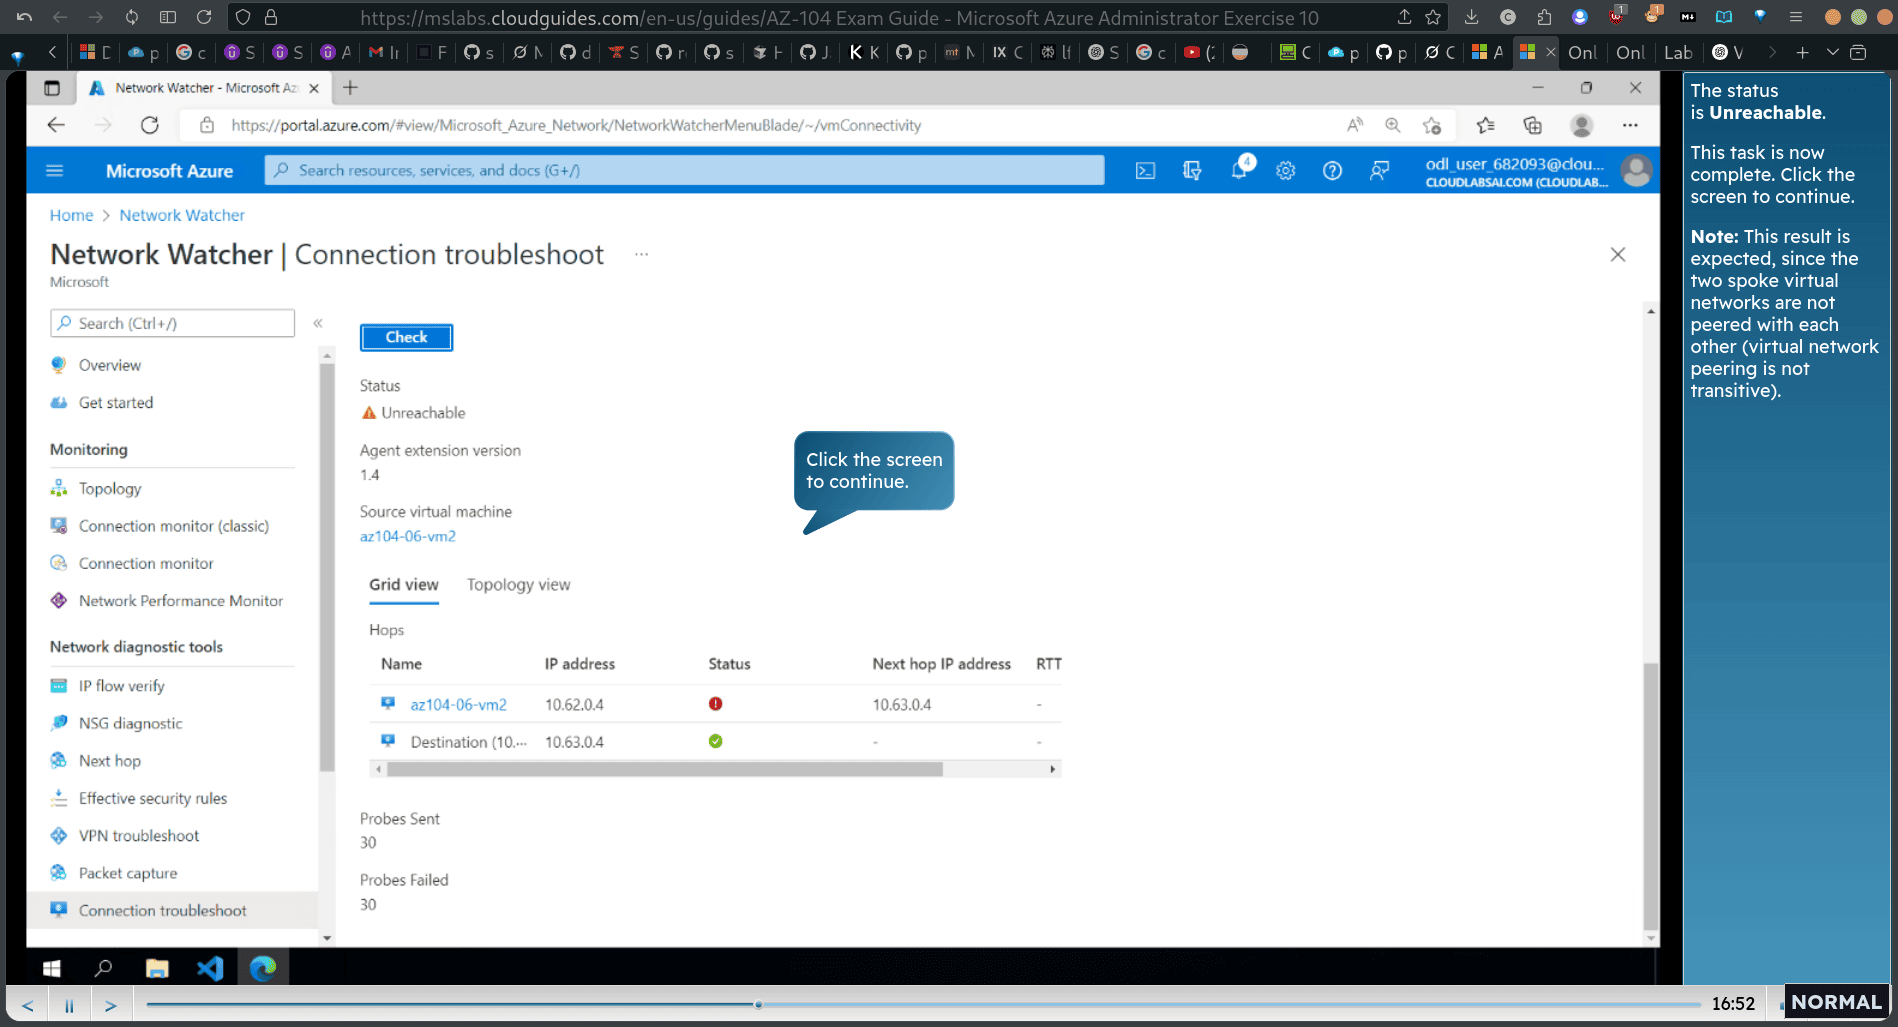The height and width of the screenshot is (1027, 1898).
Task: Open Azure feedback icon
Action: pyautogui.click(x=1379, y=171)
